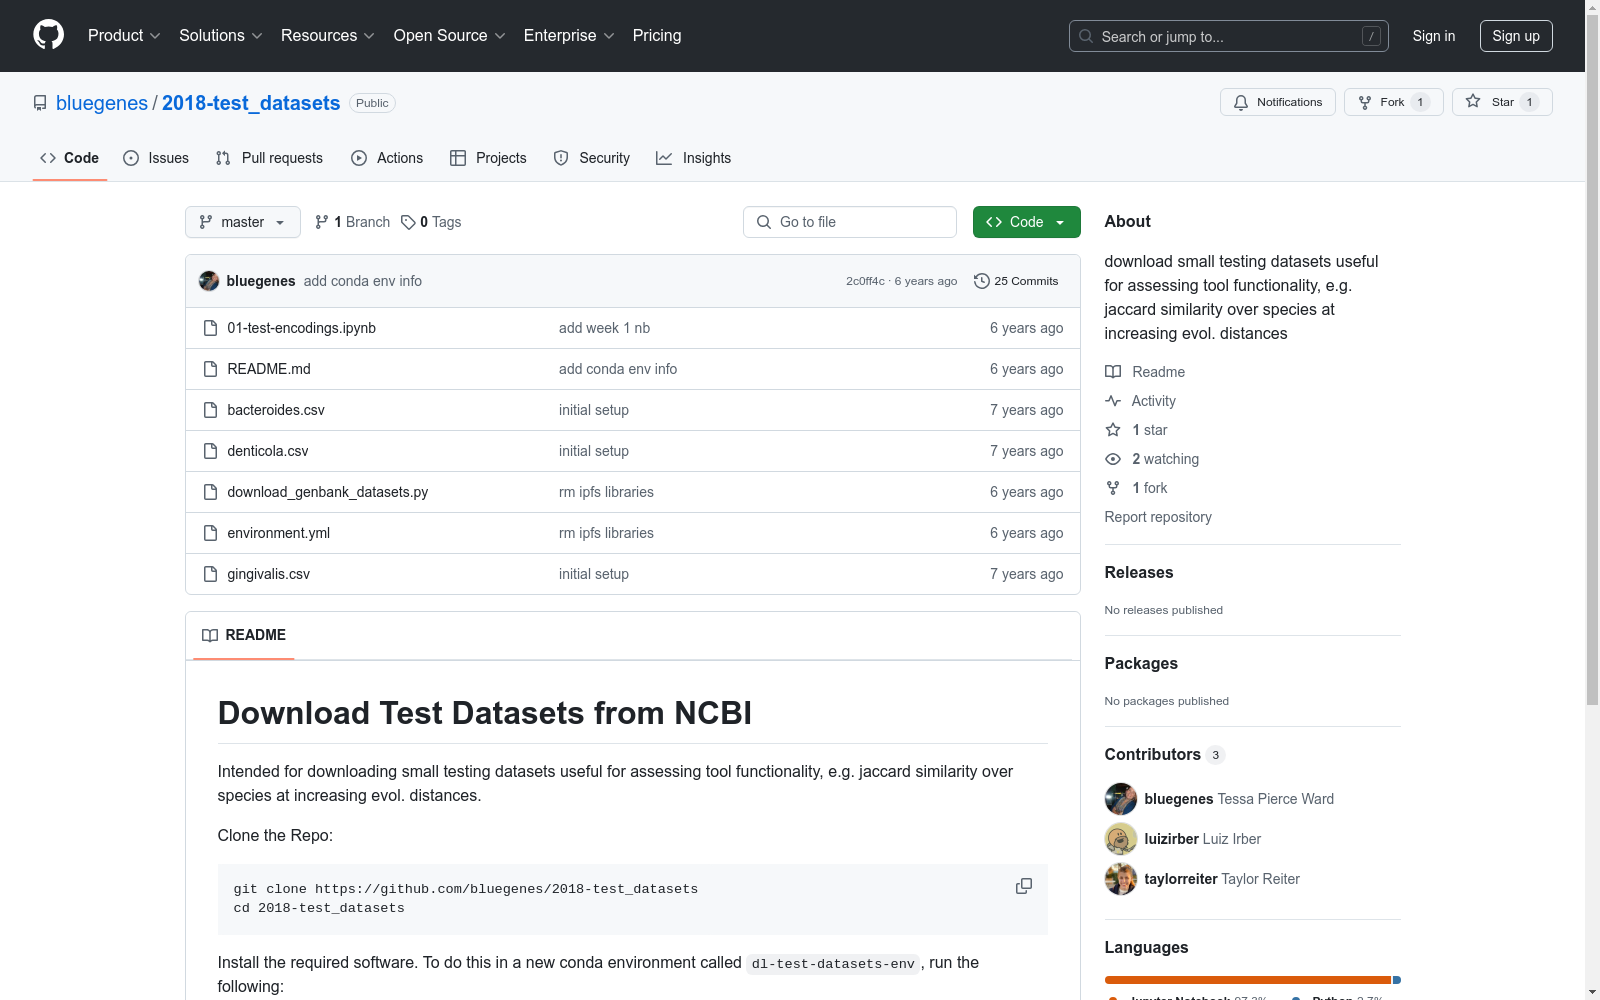Open the 'initial setup' commit for gingivalis.csv
Viewport: 1600px width, 1000px height.
pyautogui.click(x=594, y=574)
